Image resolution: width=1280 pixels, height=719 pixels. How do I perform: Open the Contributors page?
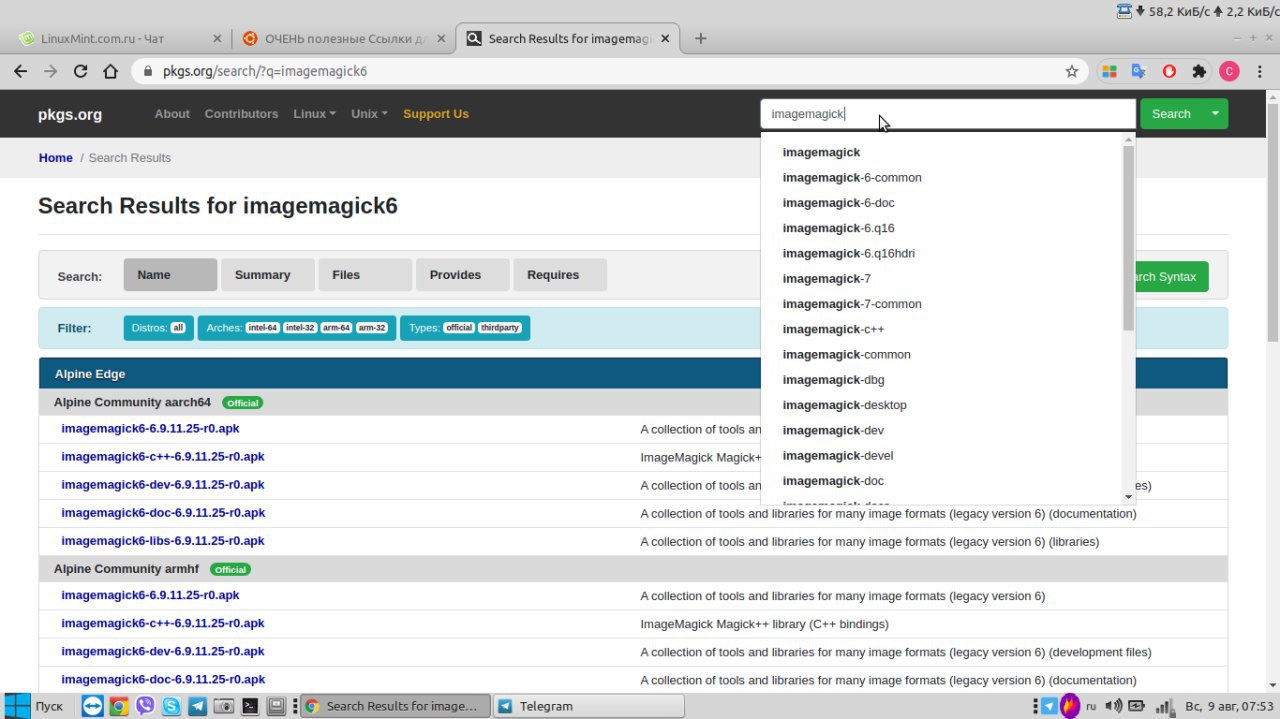[241, 114]
